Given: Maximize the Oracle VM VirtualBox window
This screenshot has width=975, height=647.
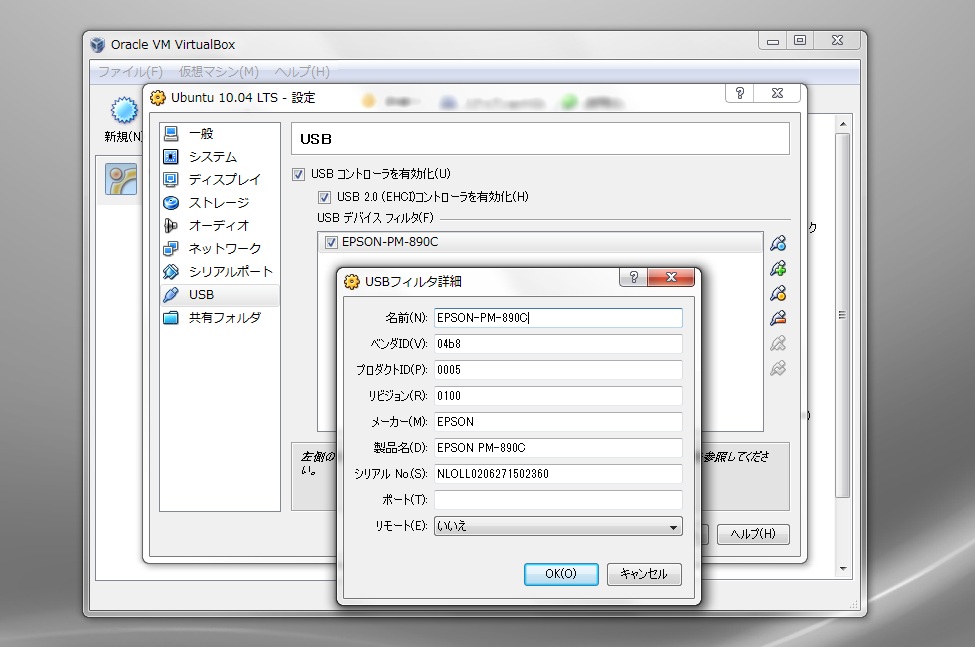Looking at the screenshot, I should (800, 40).
